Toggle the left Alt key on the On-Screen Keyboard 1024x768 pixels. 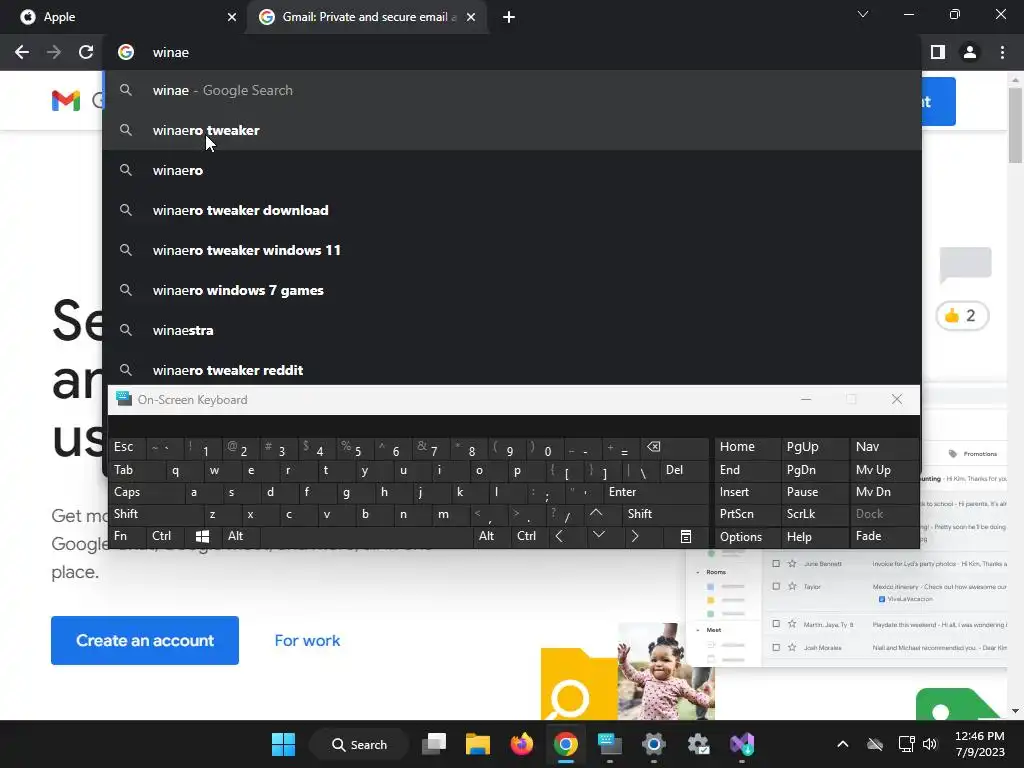[x=242, y=536]
